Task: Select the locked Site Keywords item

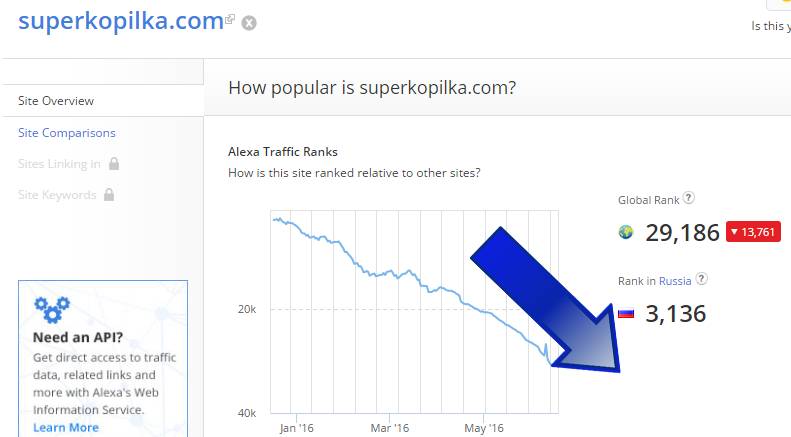Action: coord(57,195)
